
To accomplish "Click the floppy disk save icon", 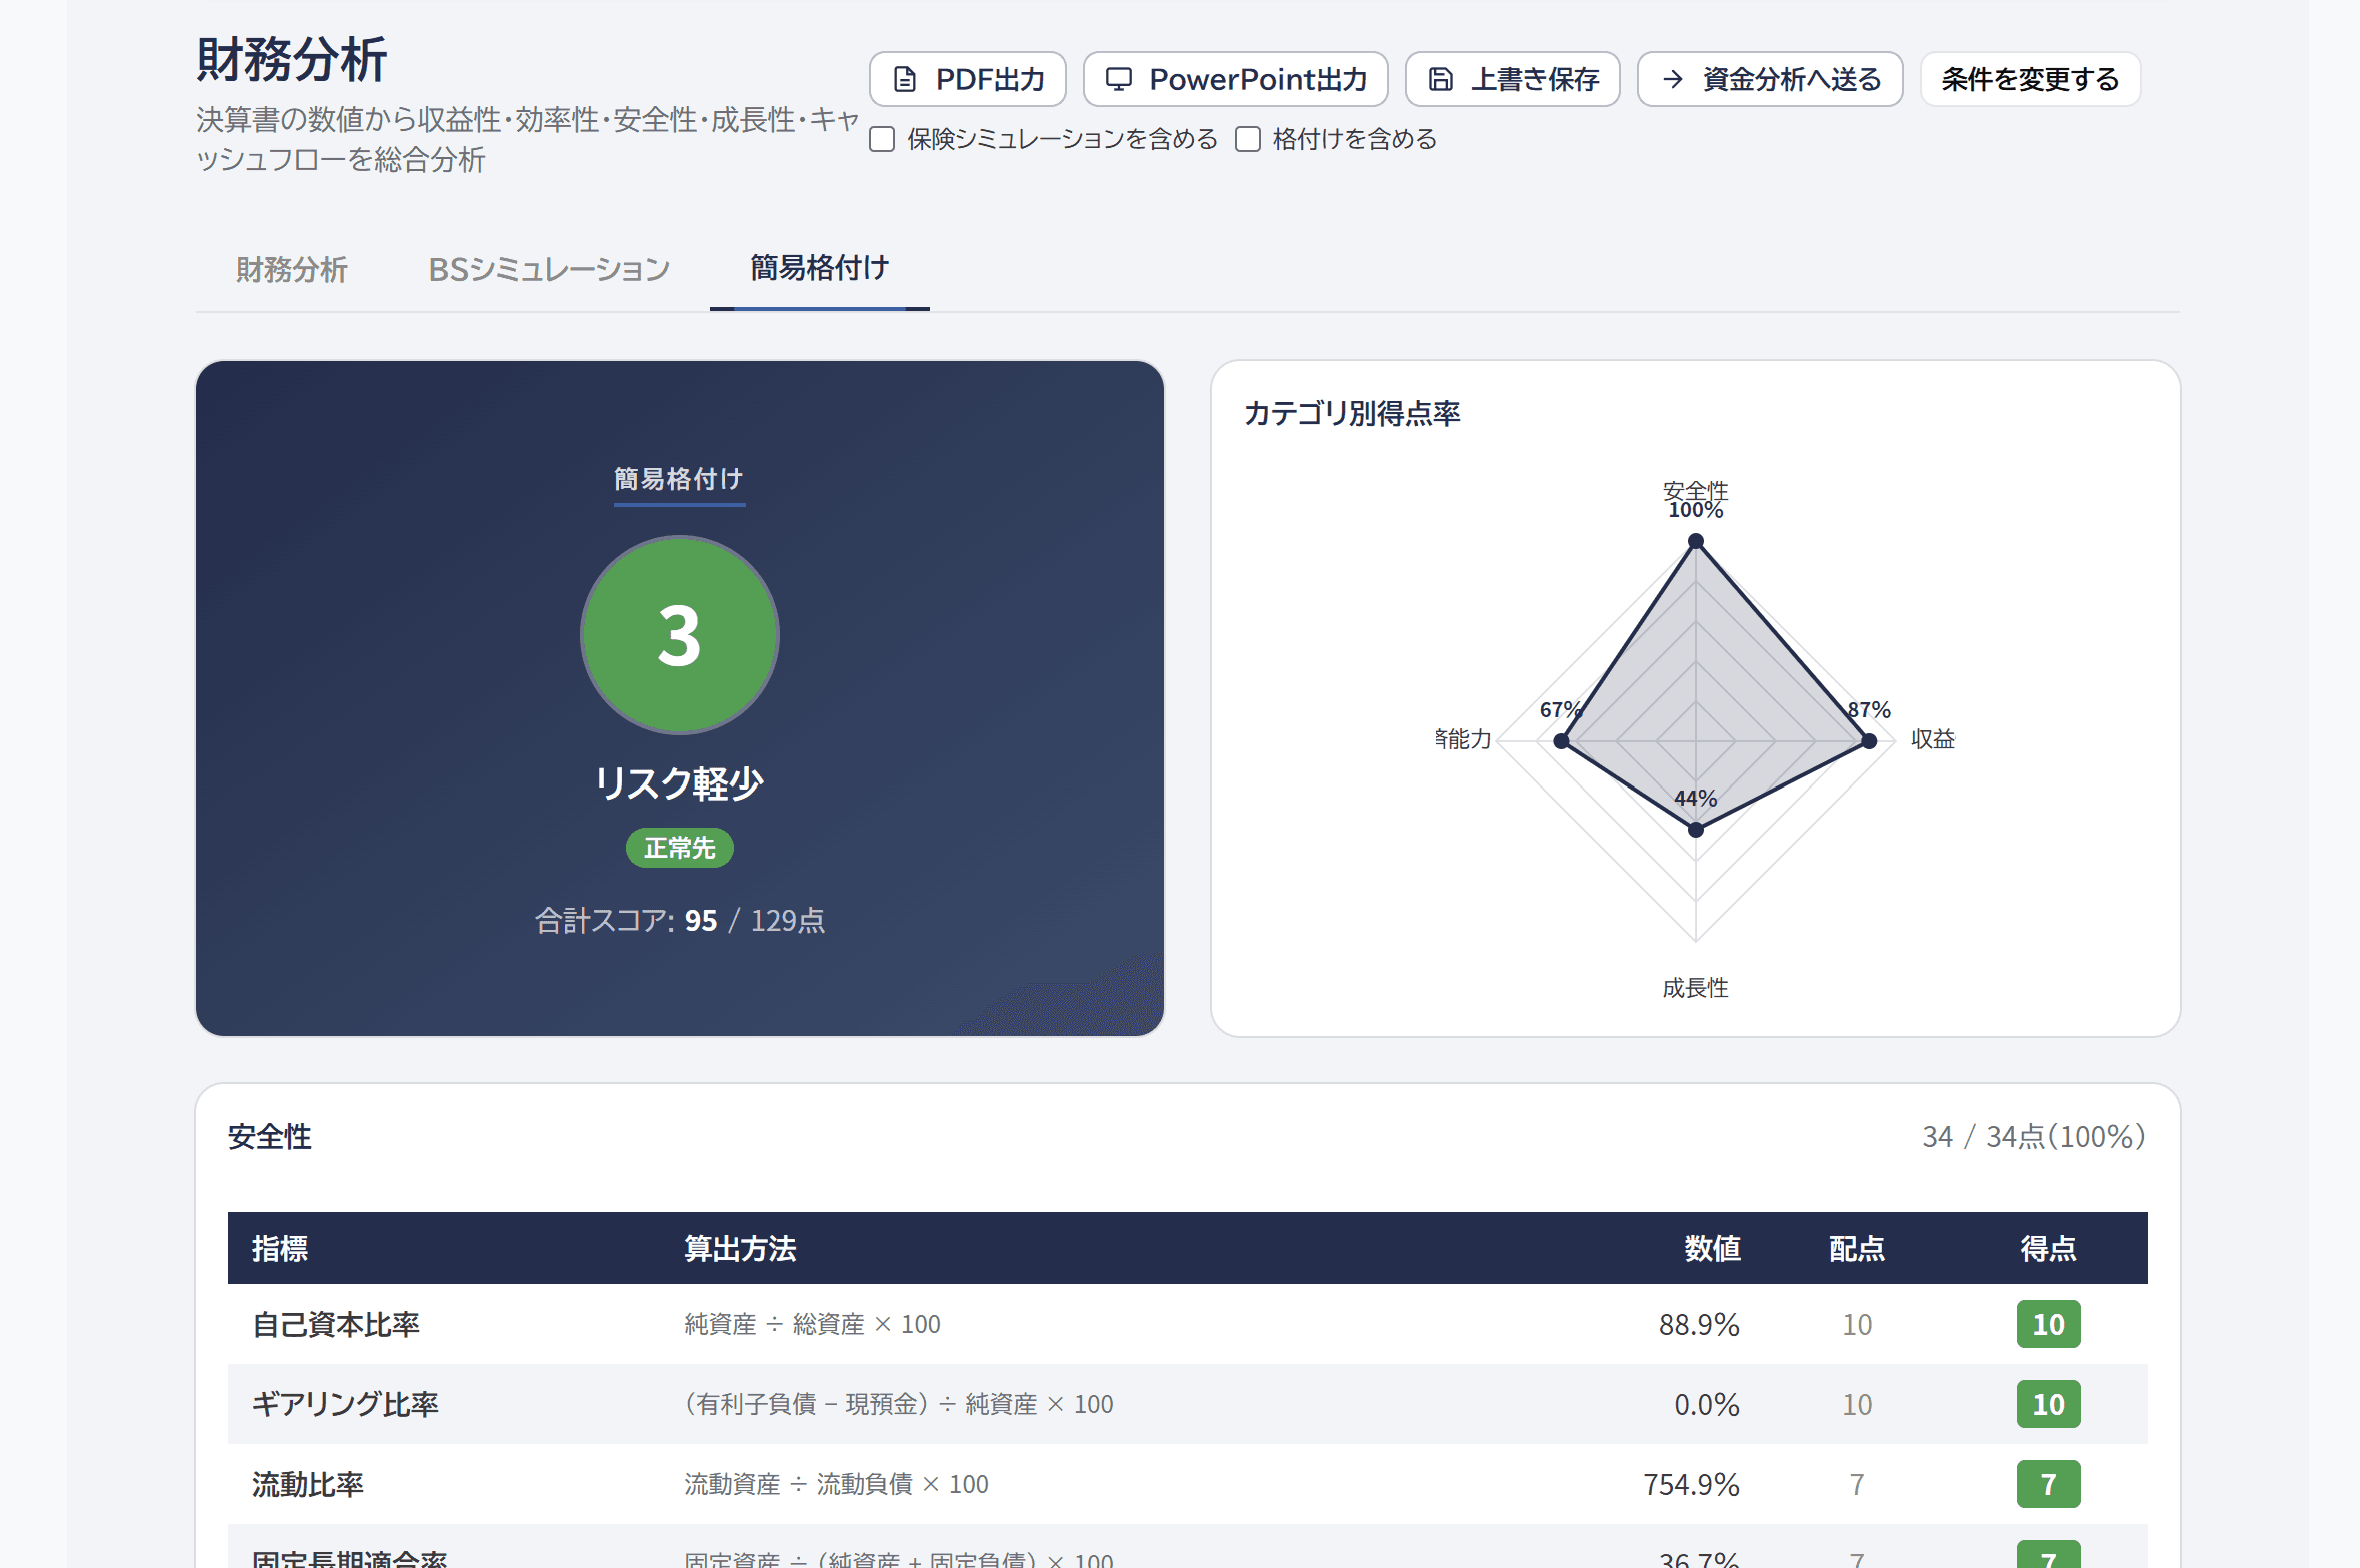I will [1440, 79].
